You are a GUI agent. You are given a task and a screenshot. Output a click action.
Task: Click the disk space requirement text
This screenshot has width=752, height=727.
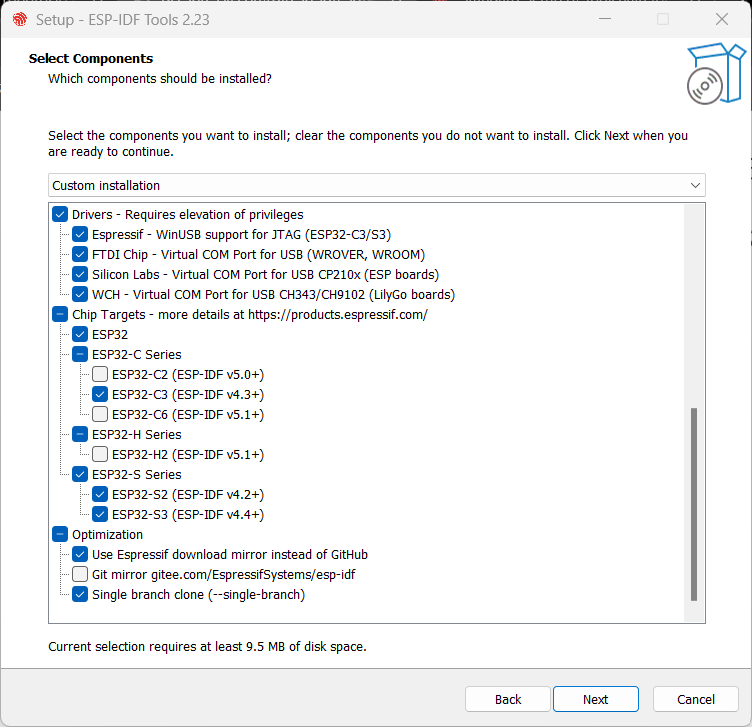207,646
